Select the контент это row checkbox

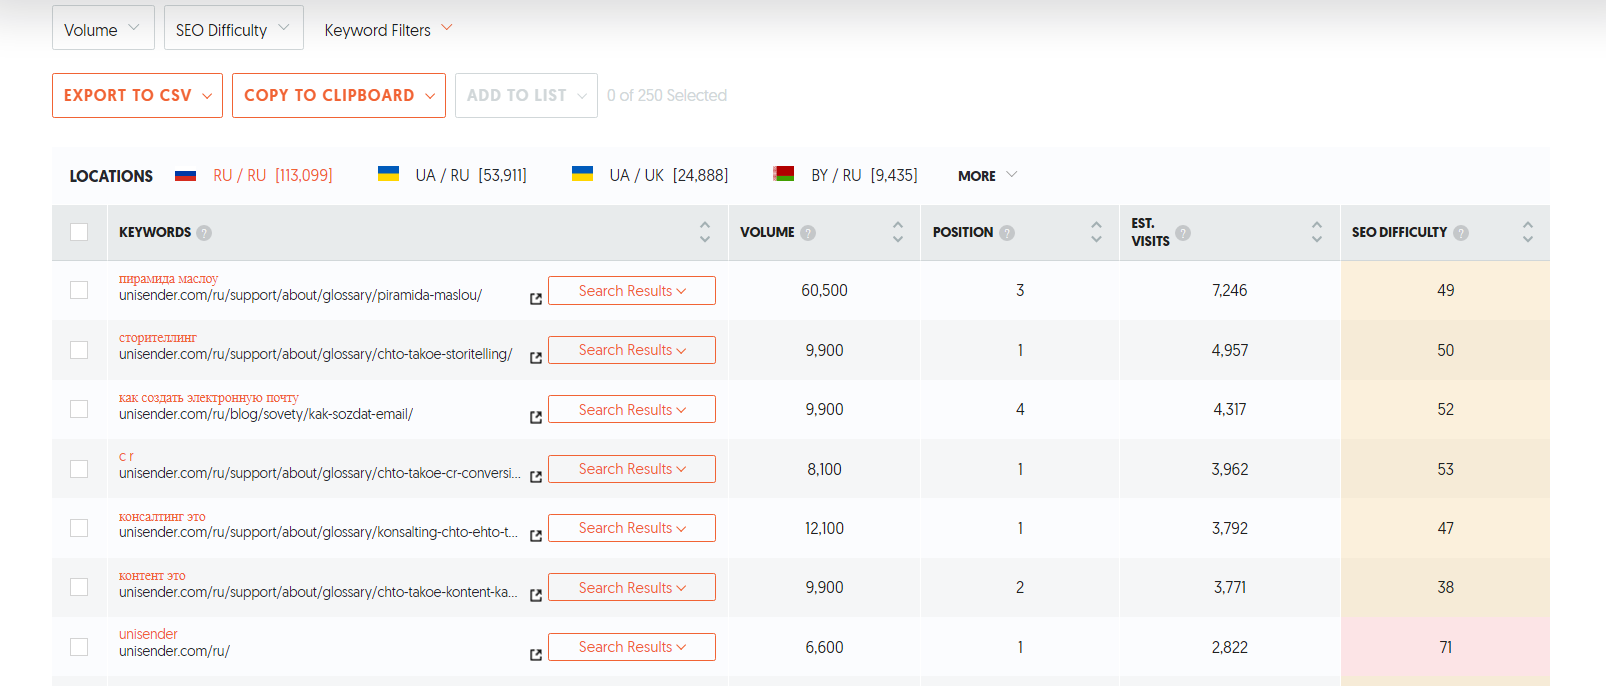tap(79, 587)
